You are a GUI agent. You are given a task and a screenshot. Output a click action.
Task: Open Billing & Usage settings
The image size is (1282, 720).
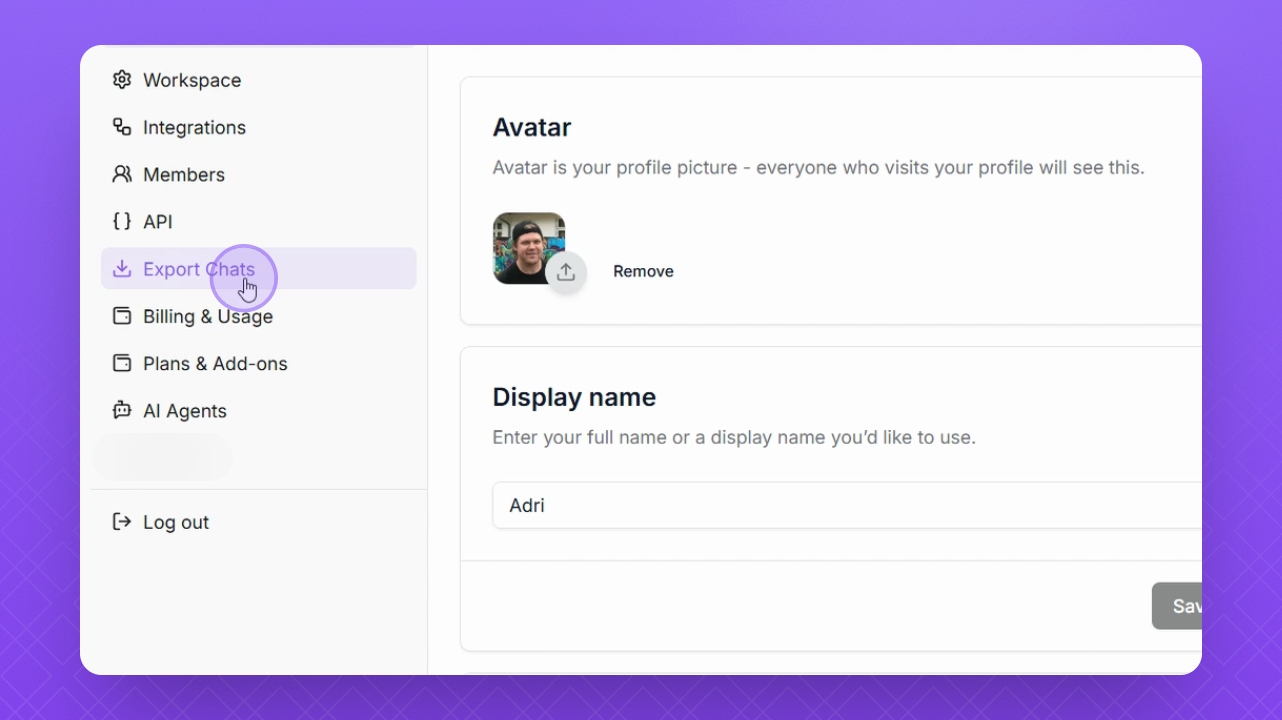258,316
